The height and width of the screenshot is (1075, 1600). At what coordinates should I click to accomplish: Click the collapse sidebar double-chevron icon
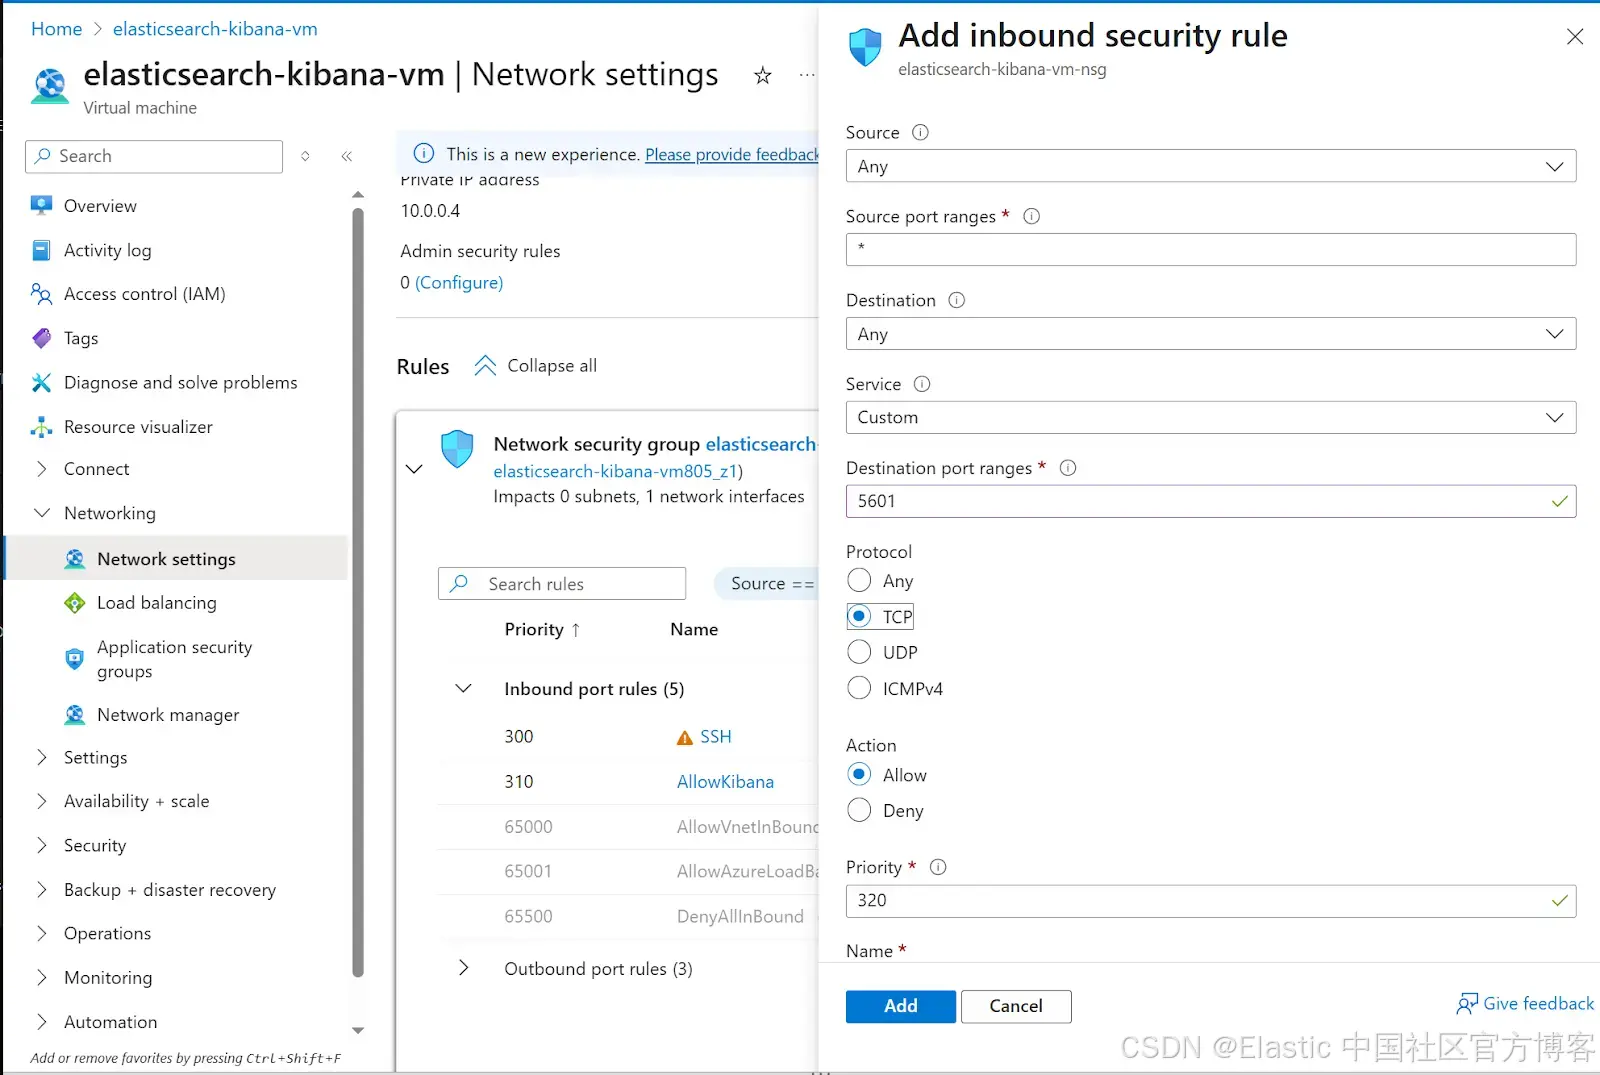(347, 156)
